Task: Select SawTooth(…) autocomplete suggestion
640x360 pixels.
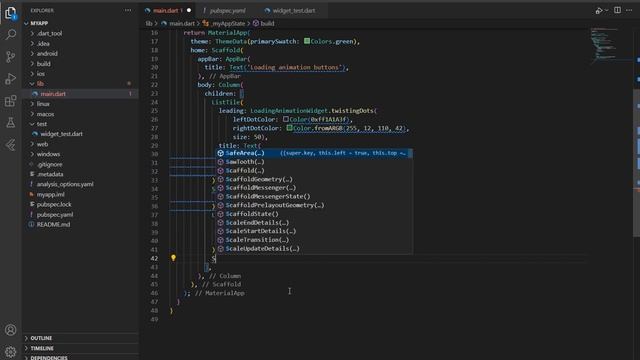Action: (x=314, y=162)
